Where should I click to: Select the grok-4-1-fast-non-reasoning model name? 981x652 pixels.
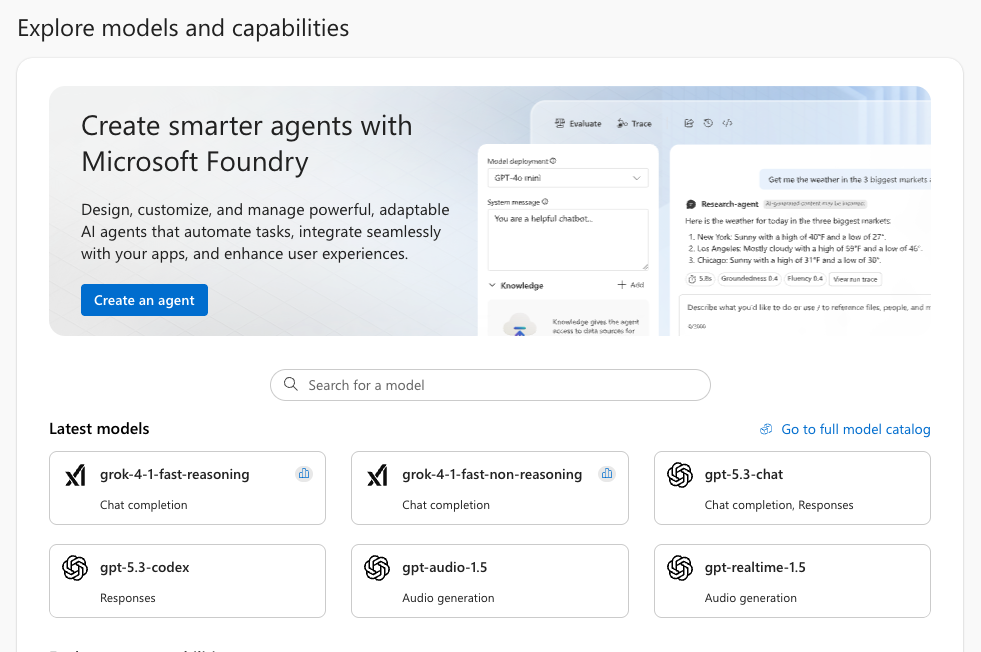pos(491,474)
